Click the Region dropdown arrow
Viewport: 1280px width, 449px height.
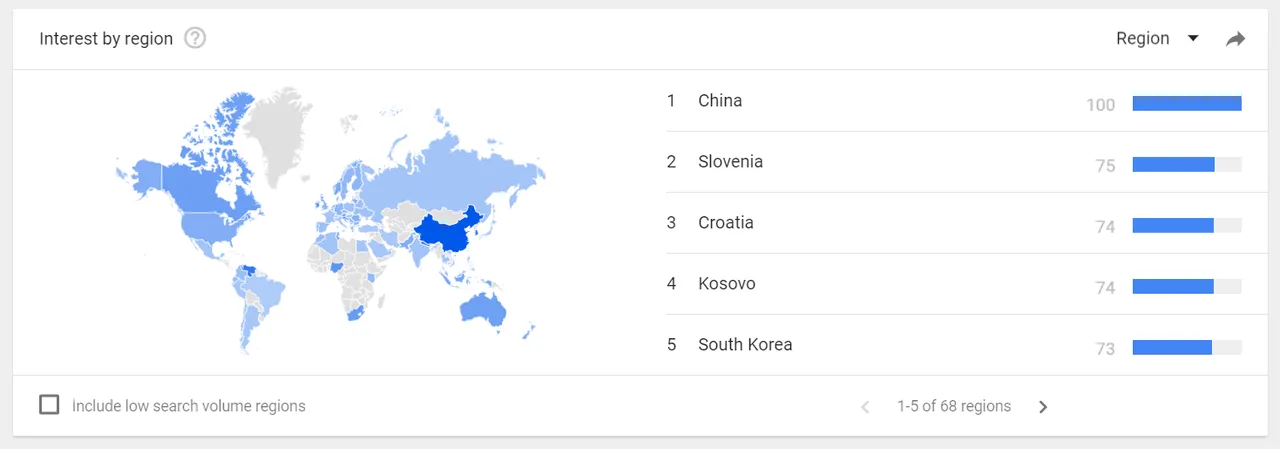pos(1192,39)
